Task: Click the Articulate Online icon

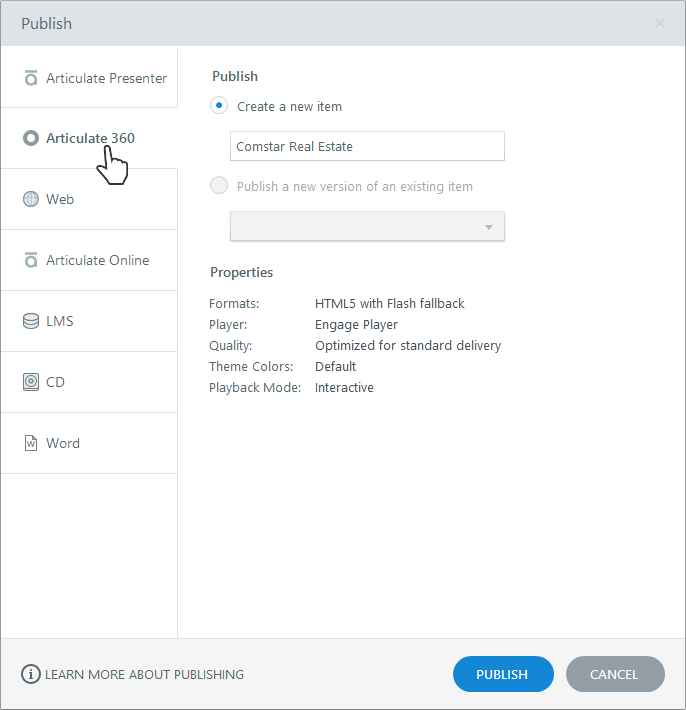Action: (31, 260)
